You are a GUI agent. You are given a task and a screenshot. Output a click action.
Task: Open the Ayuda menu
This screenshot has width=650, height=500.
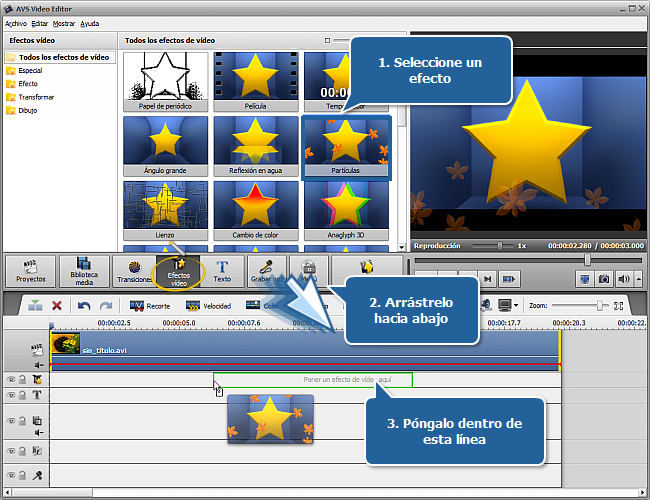click(x=89, y=22)
